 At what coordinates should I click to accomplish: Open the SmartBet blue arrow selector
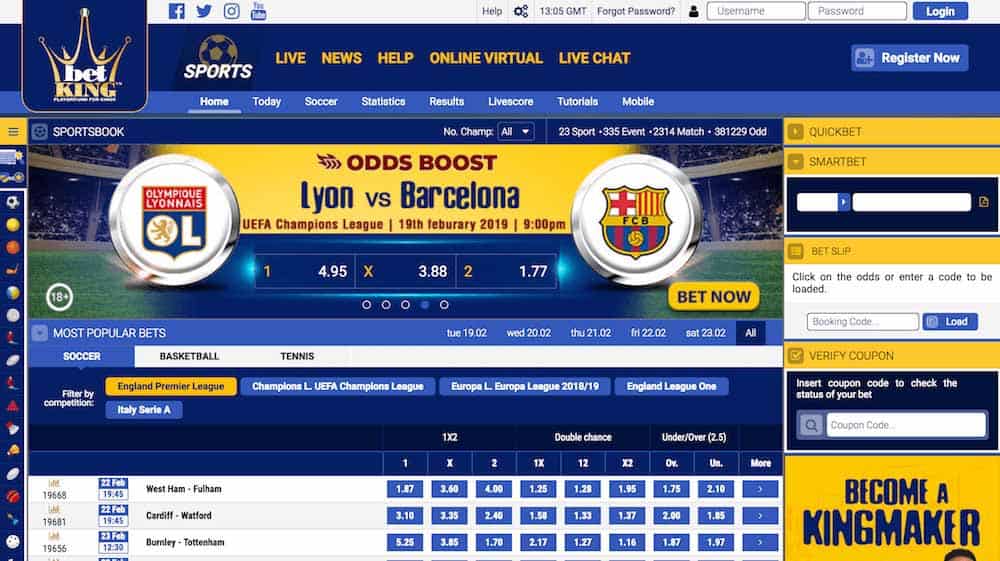[x=843, y=202]
